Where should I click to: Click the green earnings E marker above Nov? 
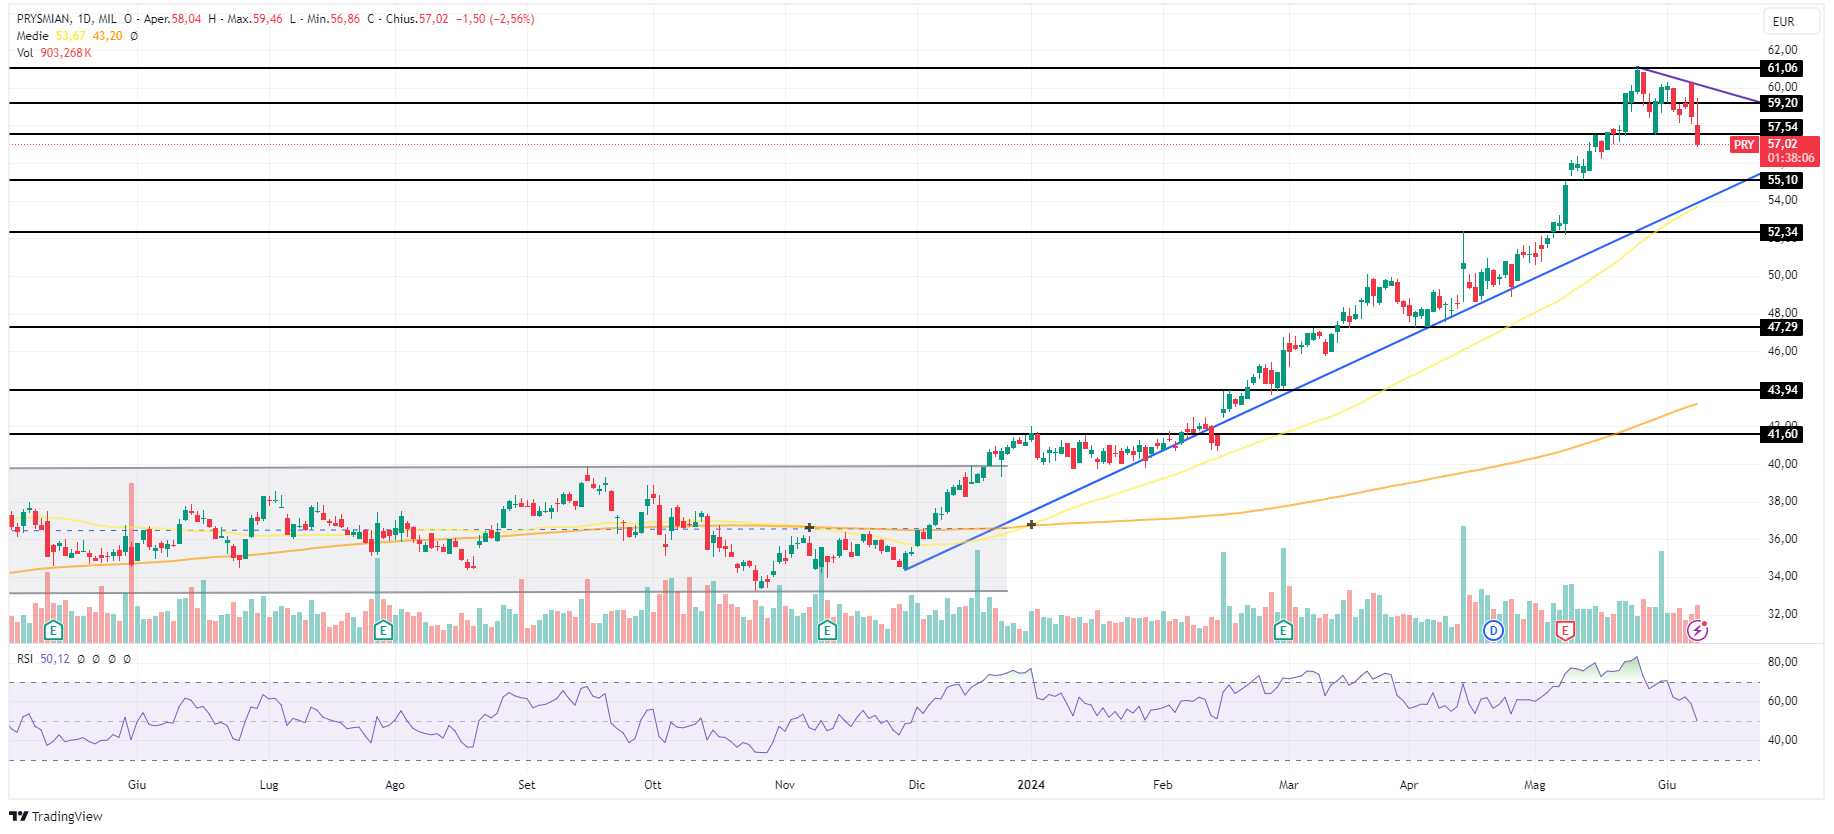827,630
